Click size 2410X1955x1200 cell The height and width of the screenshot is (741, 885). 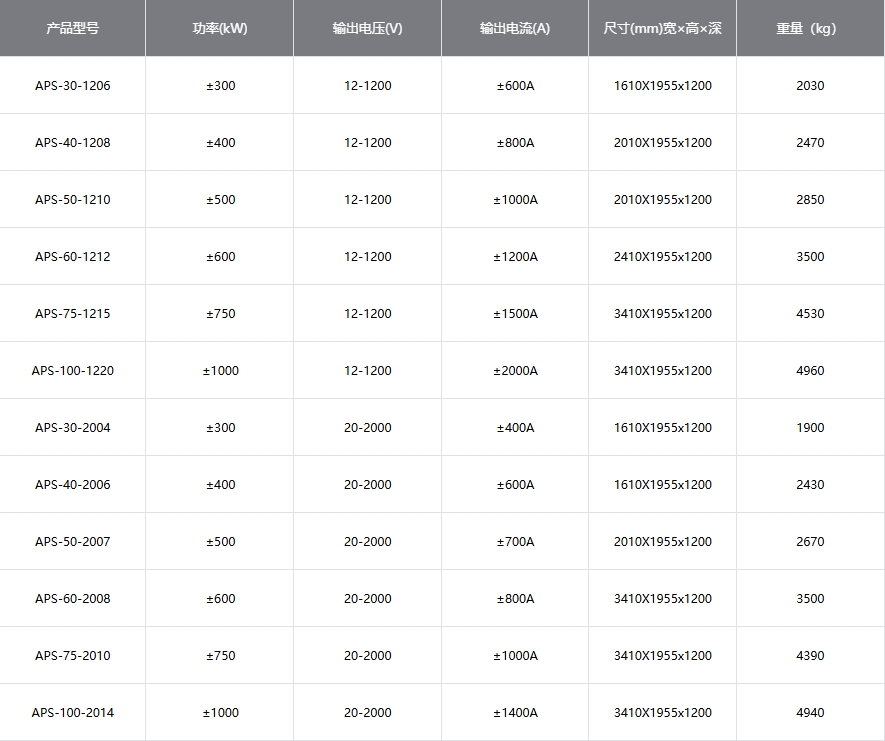(x=663, y=257)
